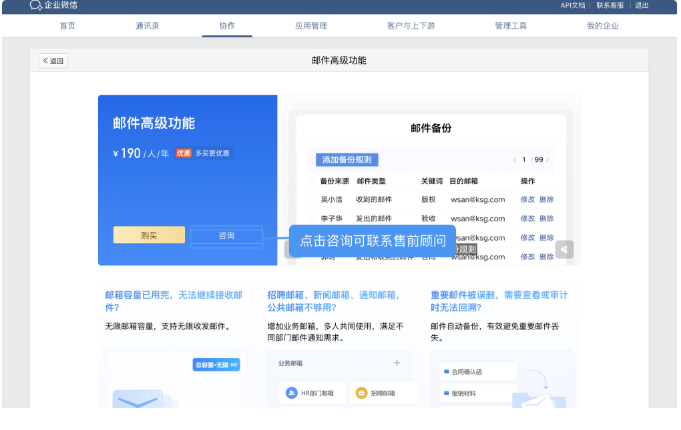
Task: Click 修改 link in 吴小浩 row
Action: 527,199
